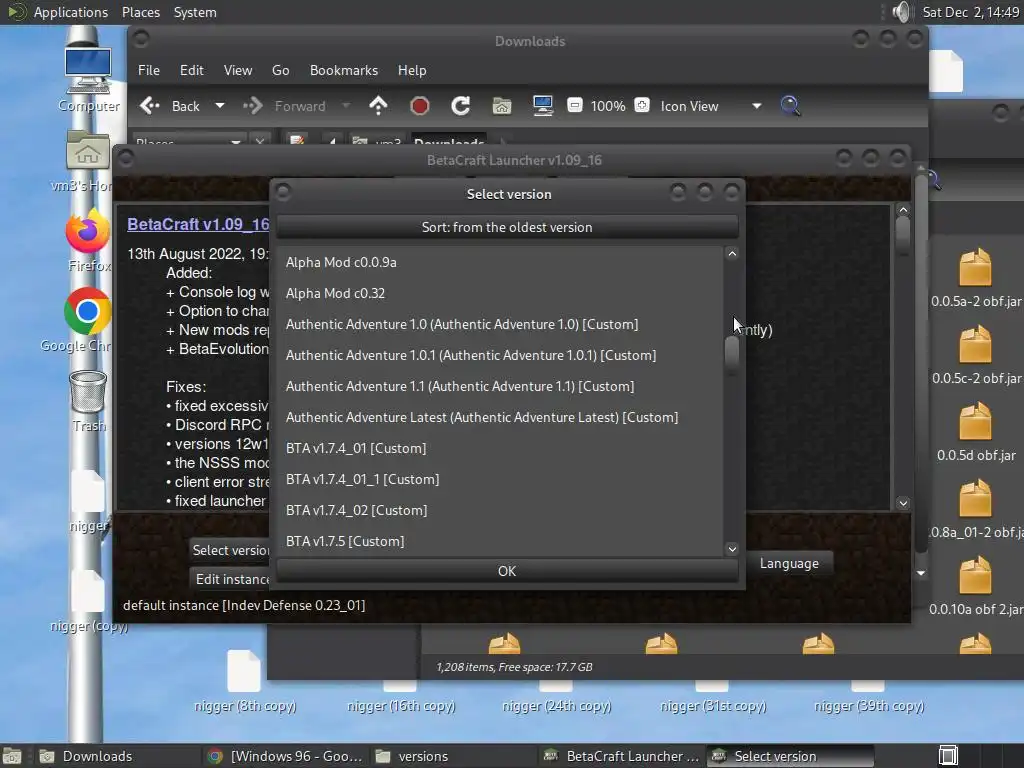Select Authentic Adventure 1.1 [Custom]

pos(501,386)
